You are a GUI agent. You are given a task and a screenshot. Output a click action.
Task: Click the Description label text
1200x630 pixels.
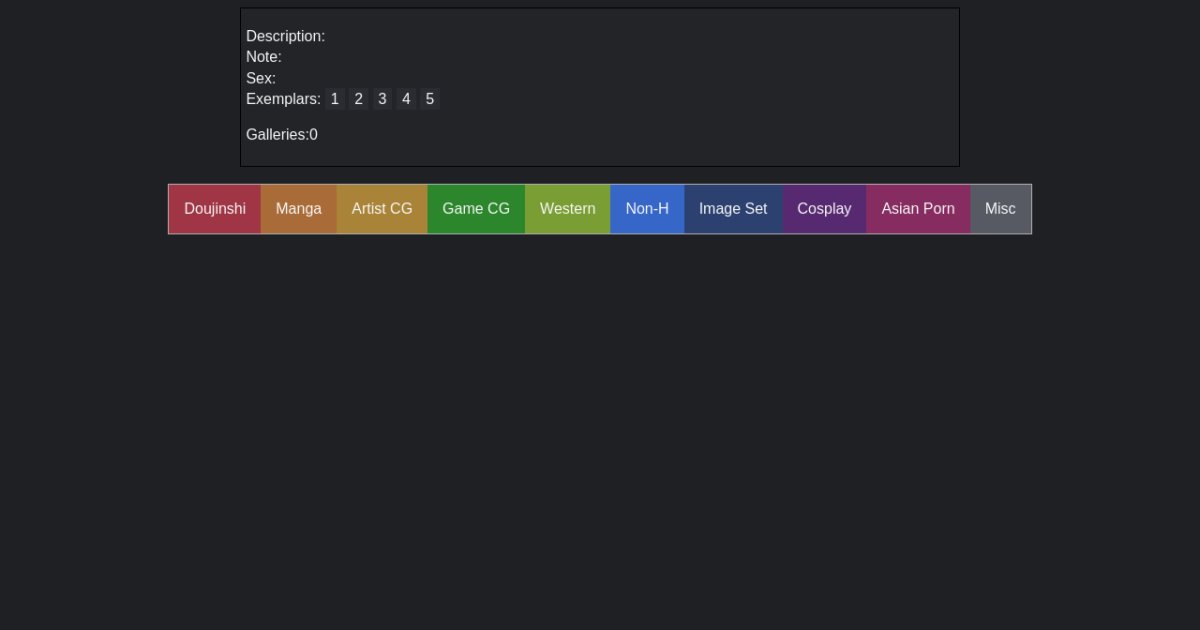(285, 36)
